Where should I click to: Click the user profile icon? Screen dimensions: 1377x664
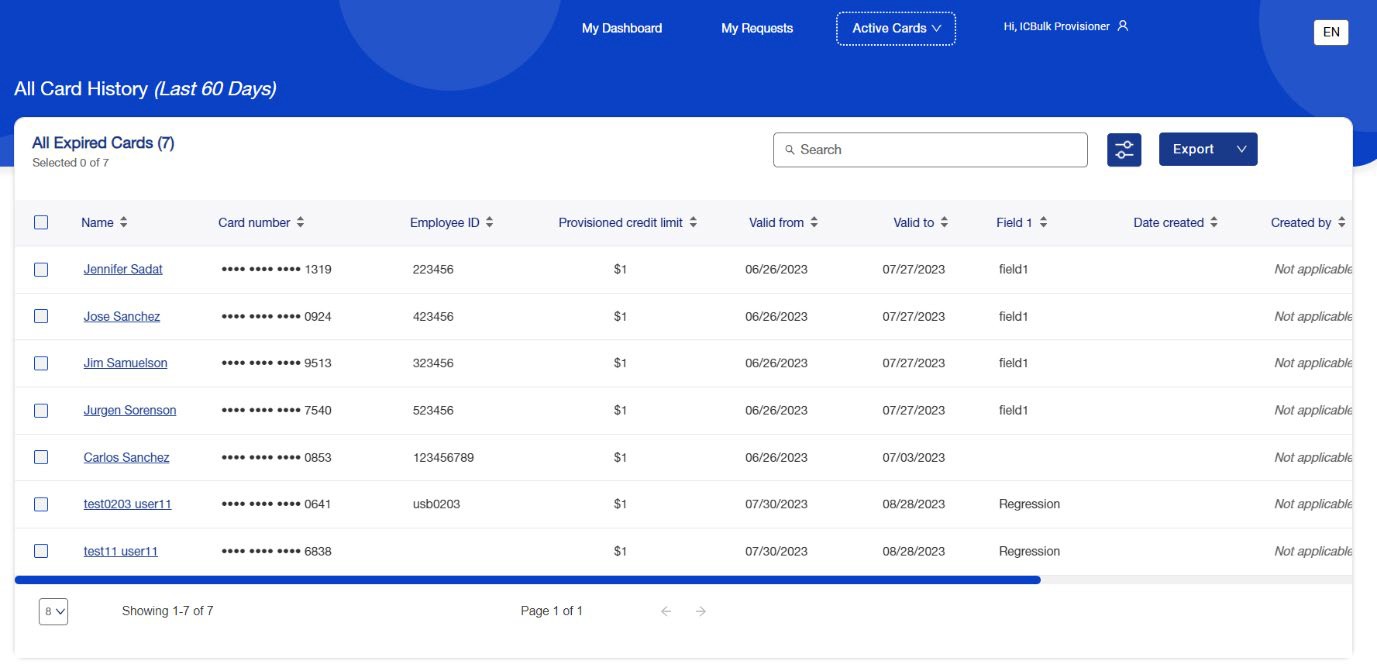pos(1123,27)
